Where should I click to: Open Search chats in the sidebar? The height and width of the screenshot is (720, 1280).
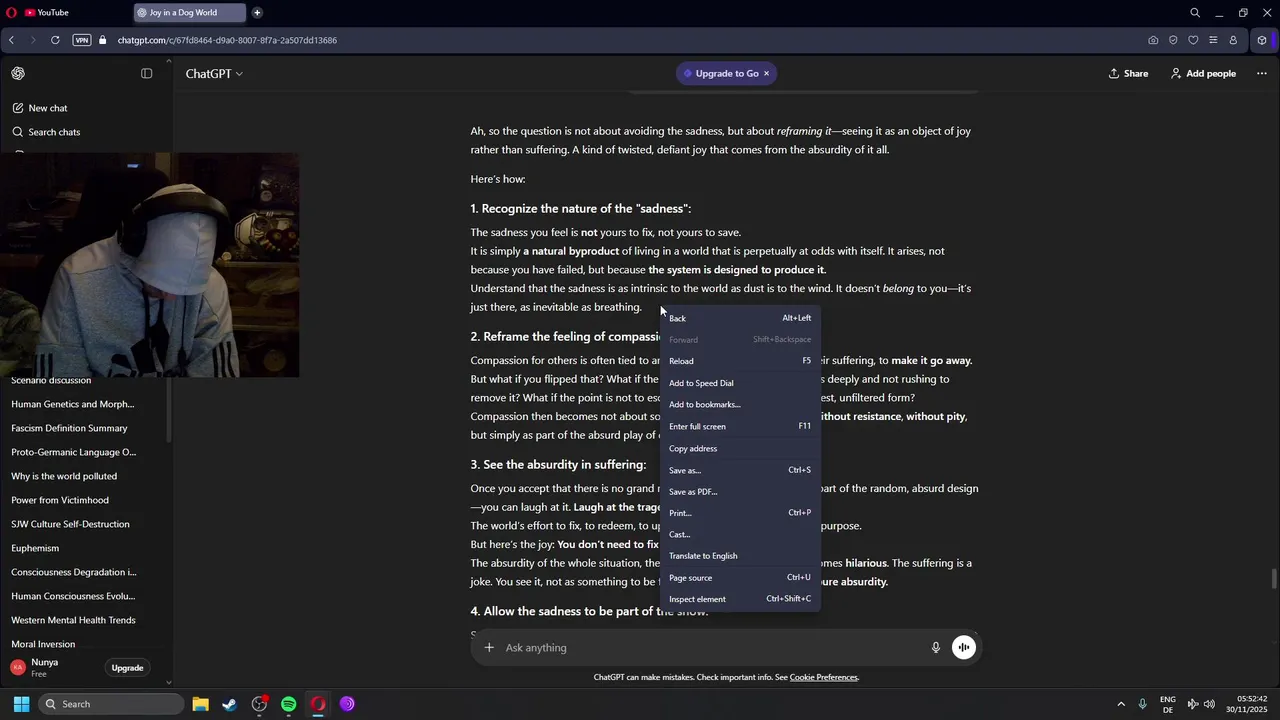pyautogui.click(x=54, y=132)
